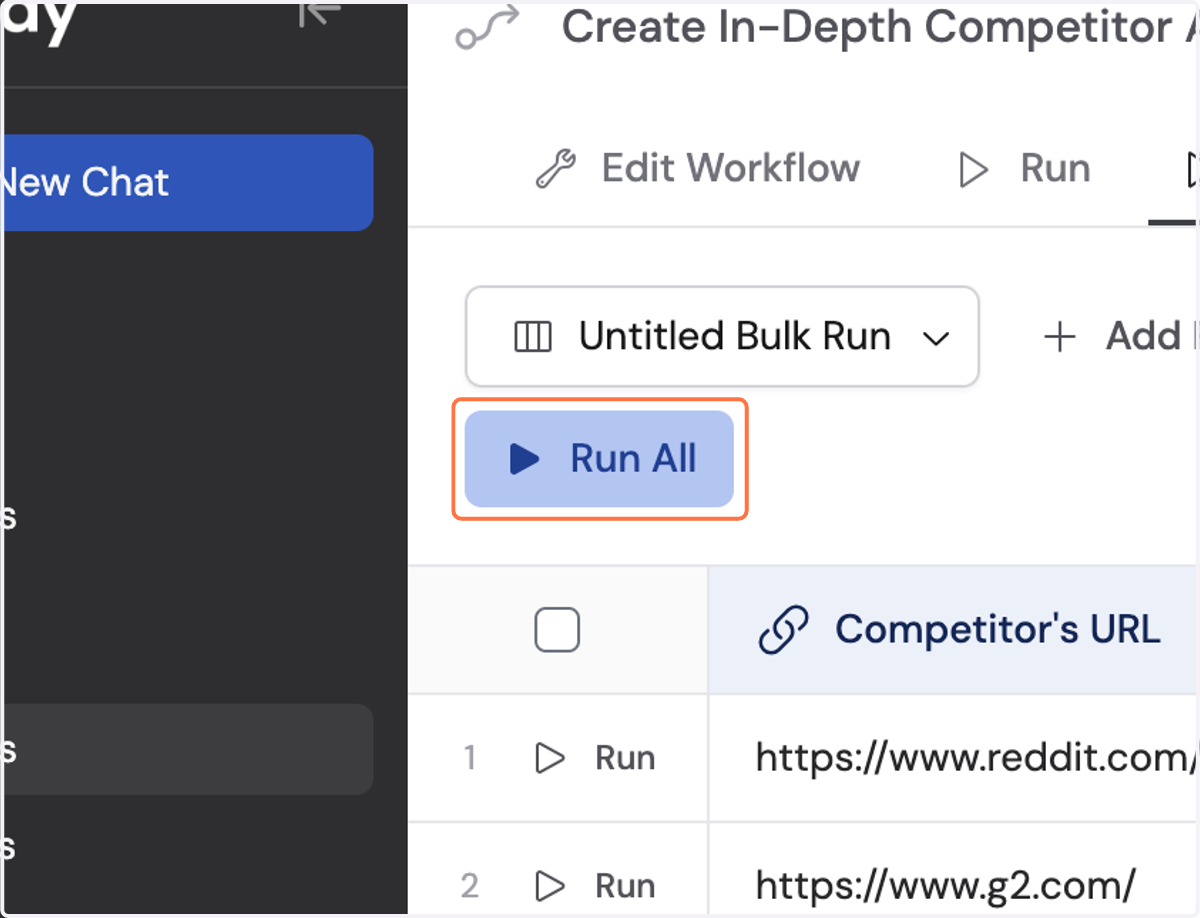
Task: Click the play icon in row 1
Action: click(550, 758)
